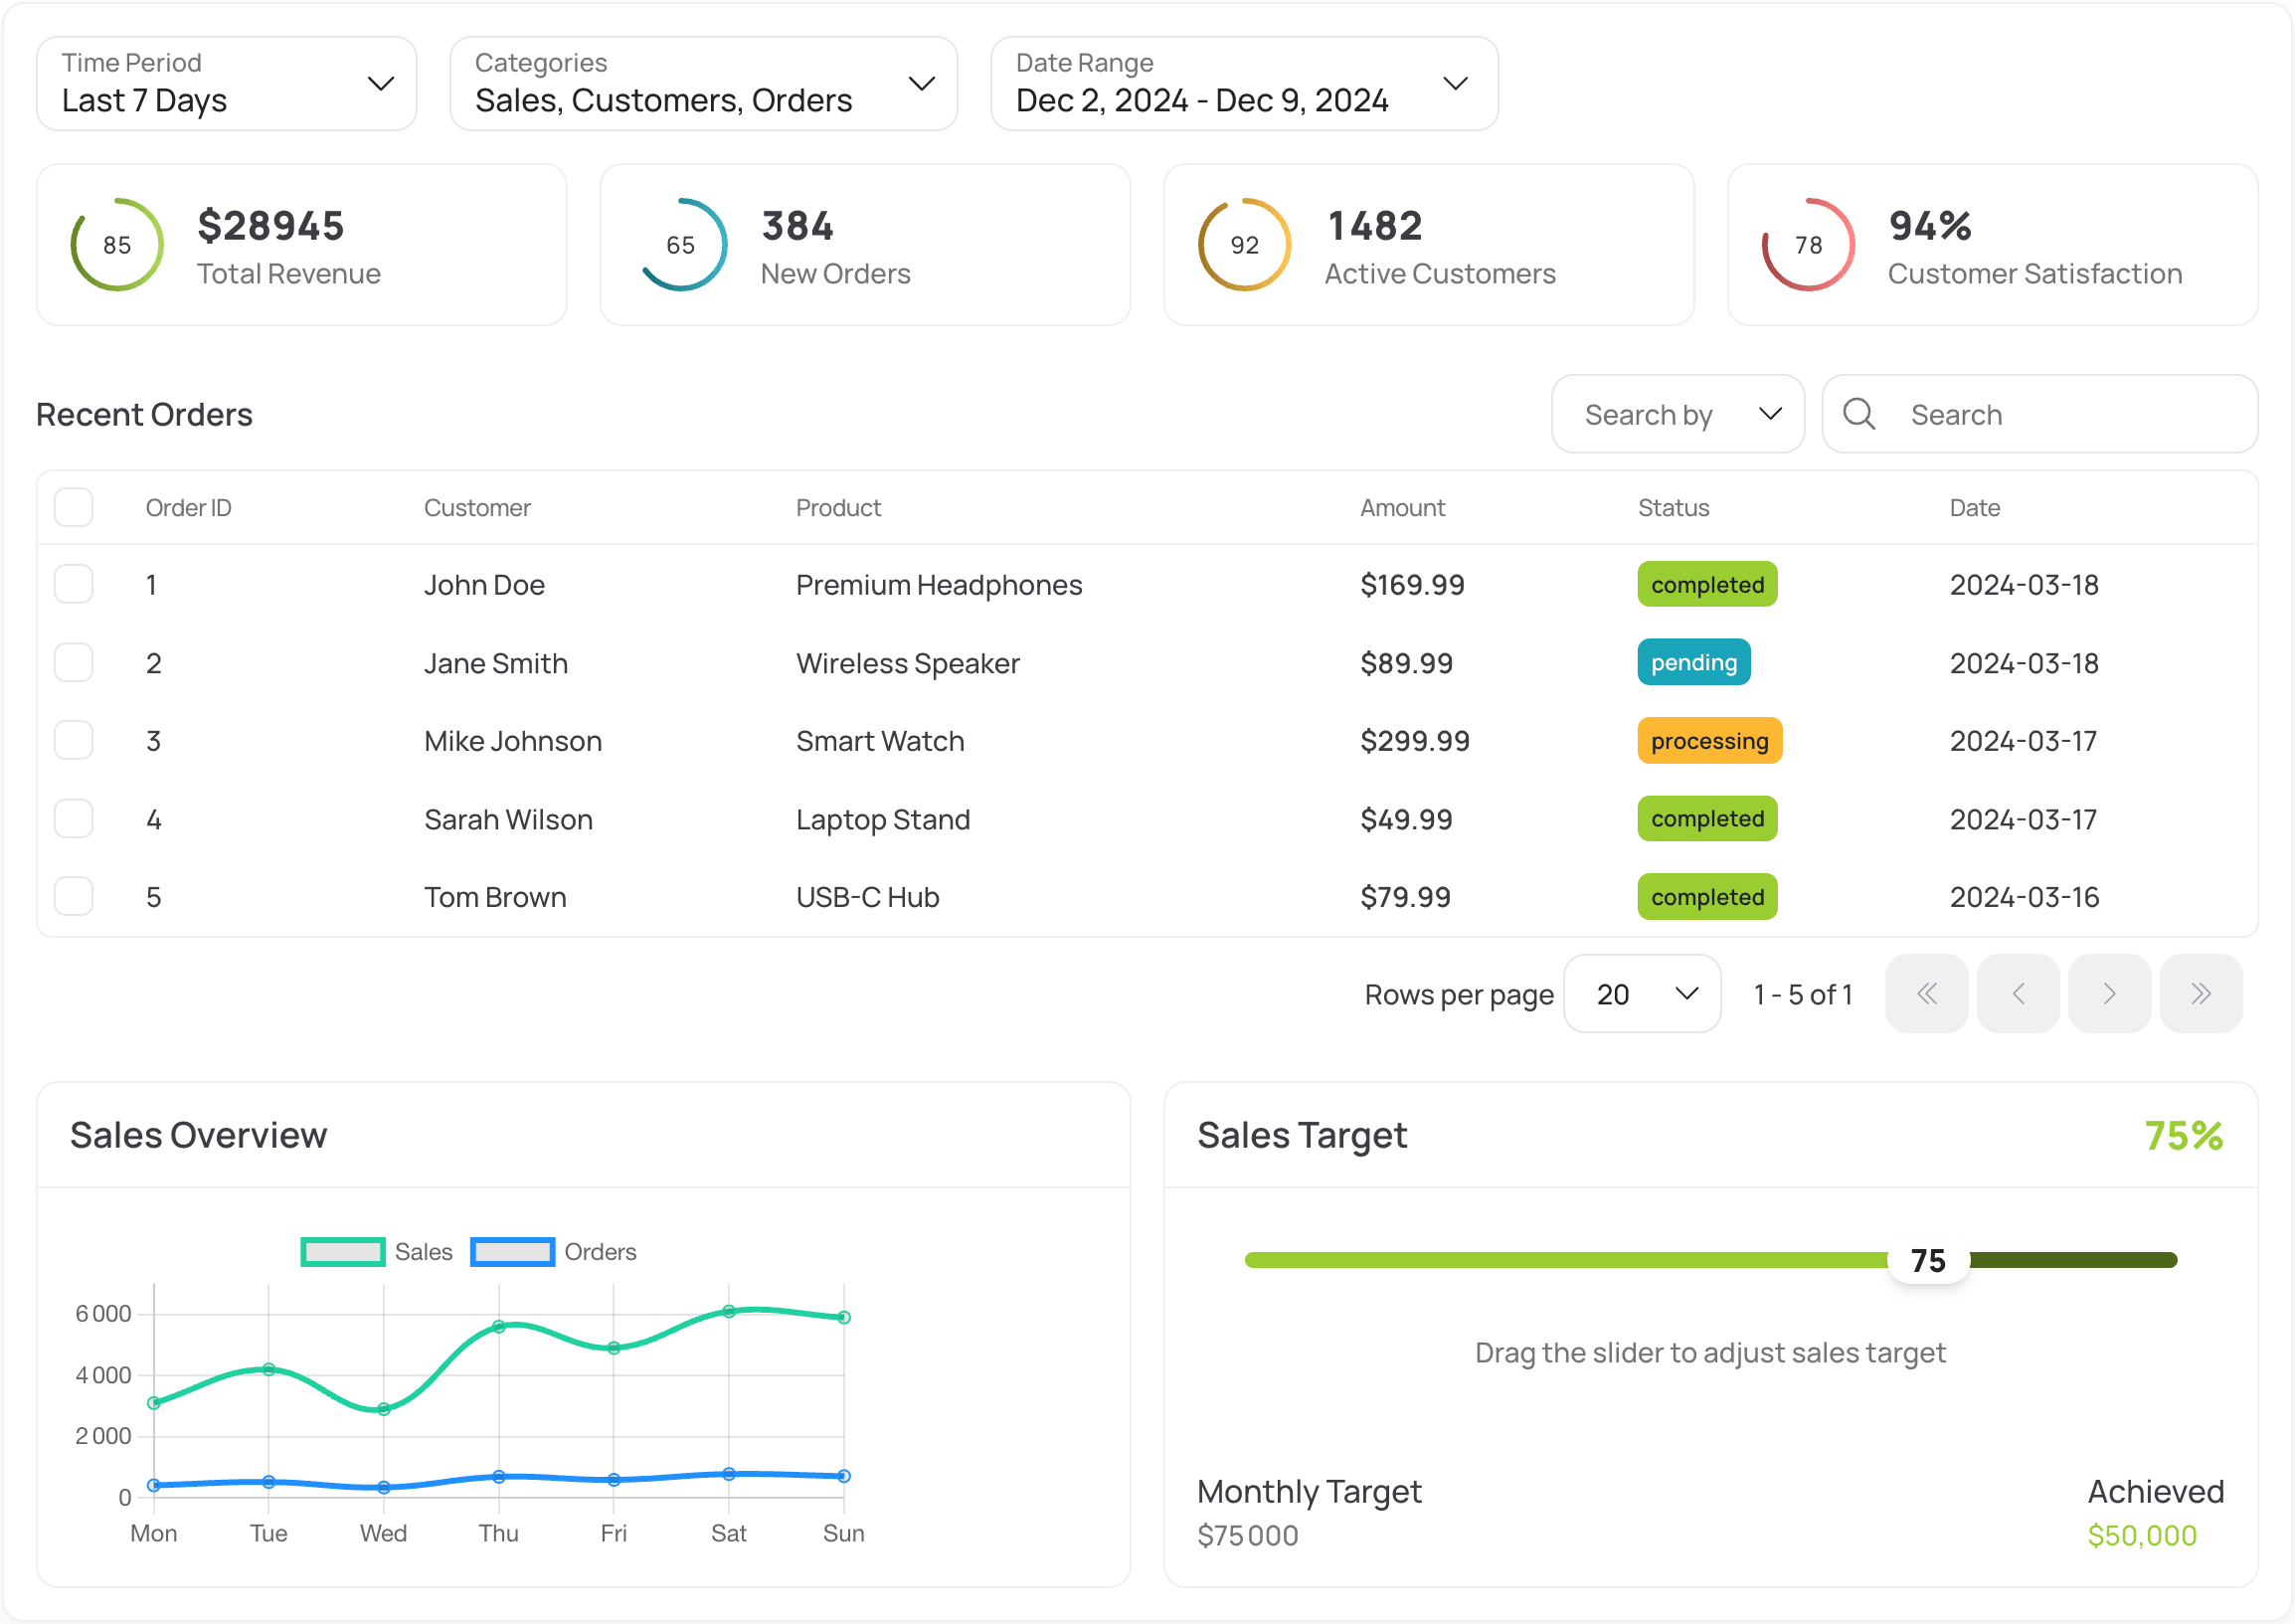
Task: Toggle the Sales legend in chart
Action: pos(376,1251)
